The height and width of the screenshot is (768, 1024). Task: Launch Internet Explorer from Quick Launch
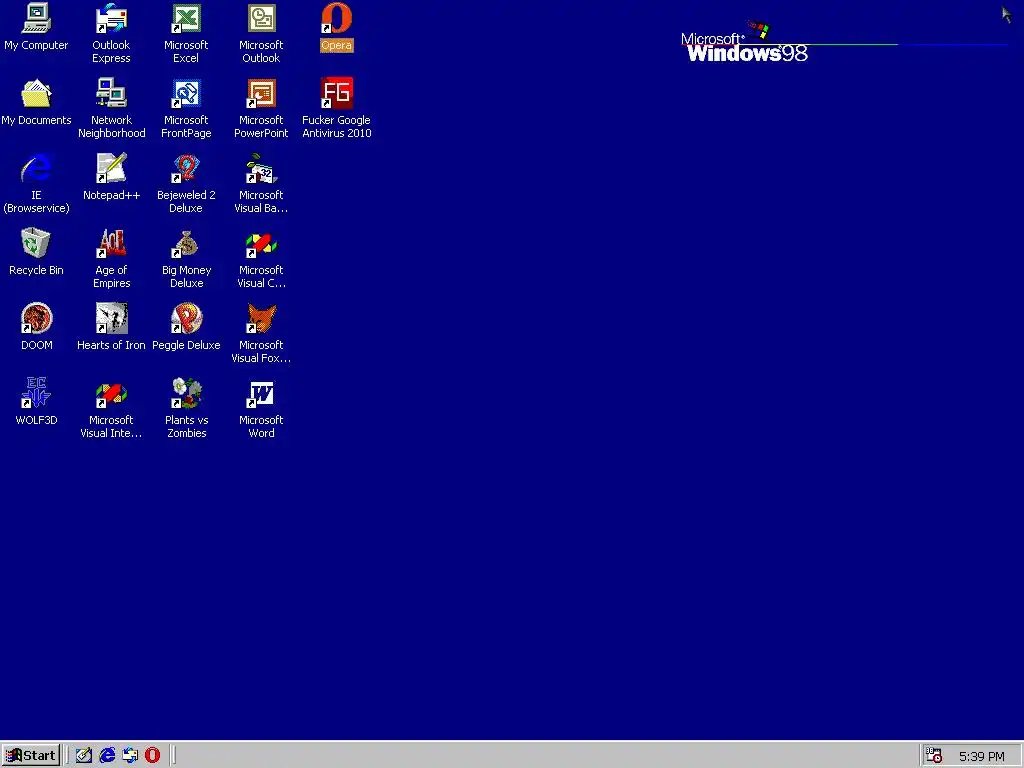107,755
